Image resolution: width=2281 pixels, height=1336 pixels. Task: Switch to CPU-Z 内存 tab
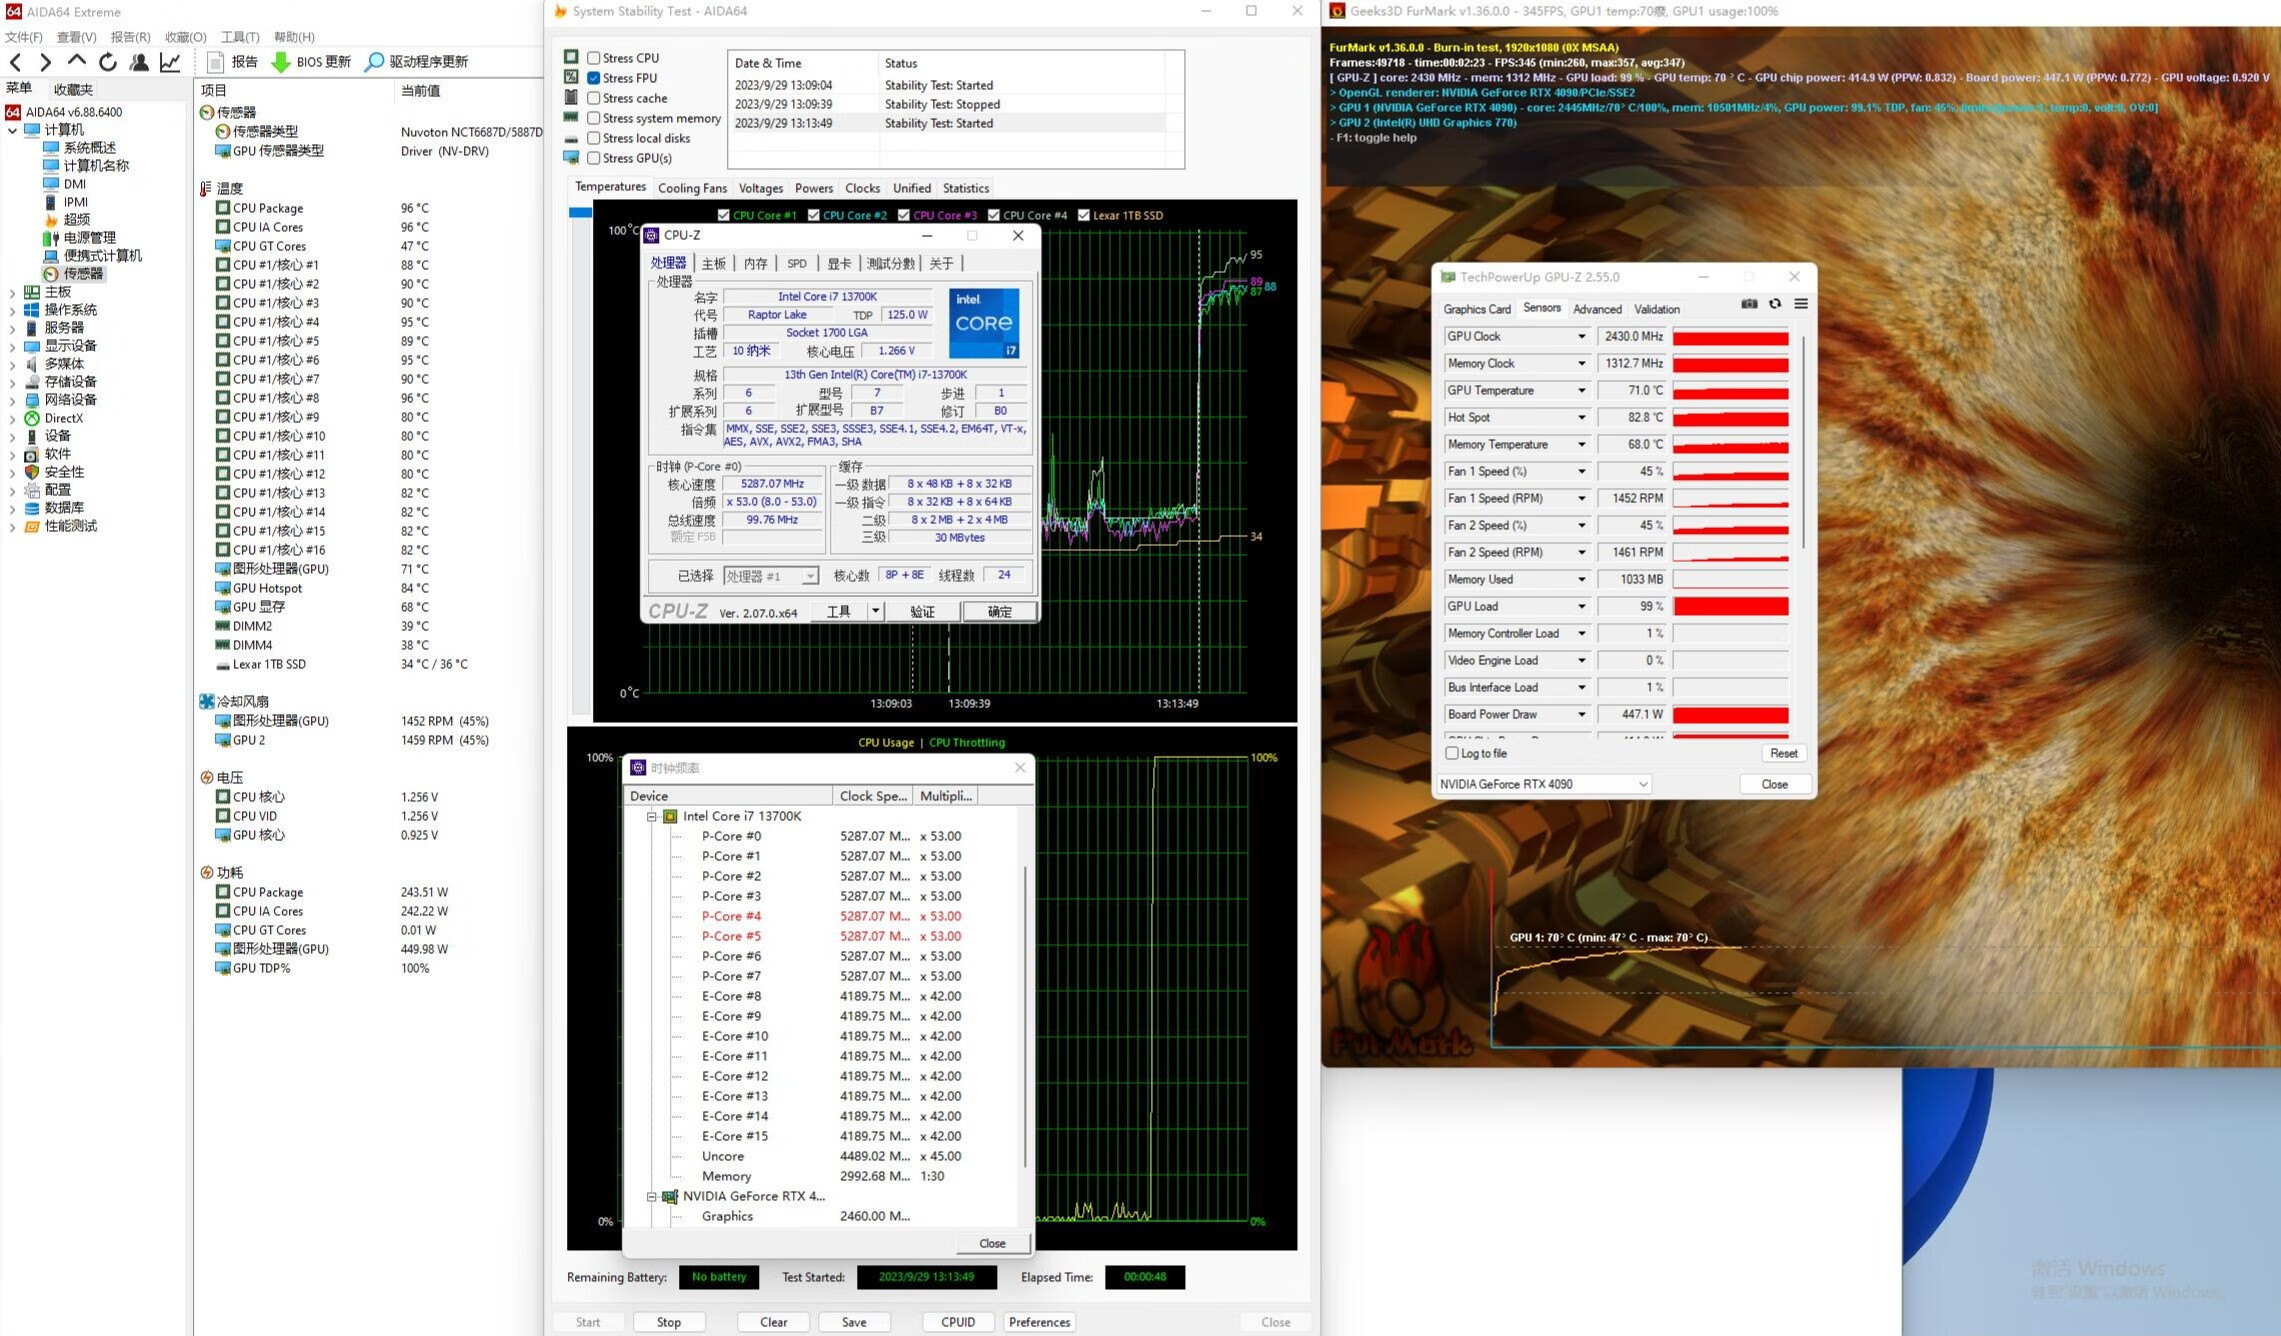point(756,263)
